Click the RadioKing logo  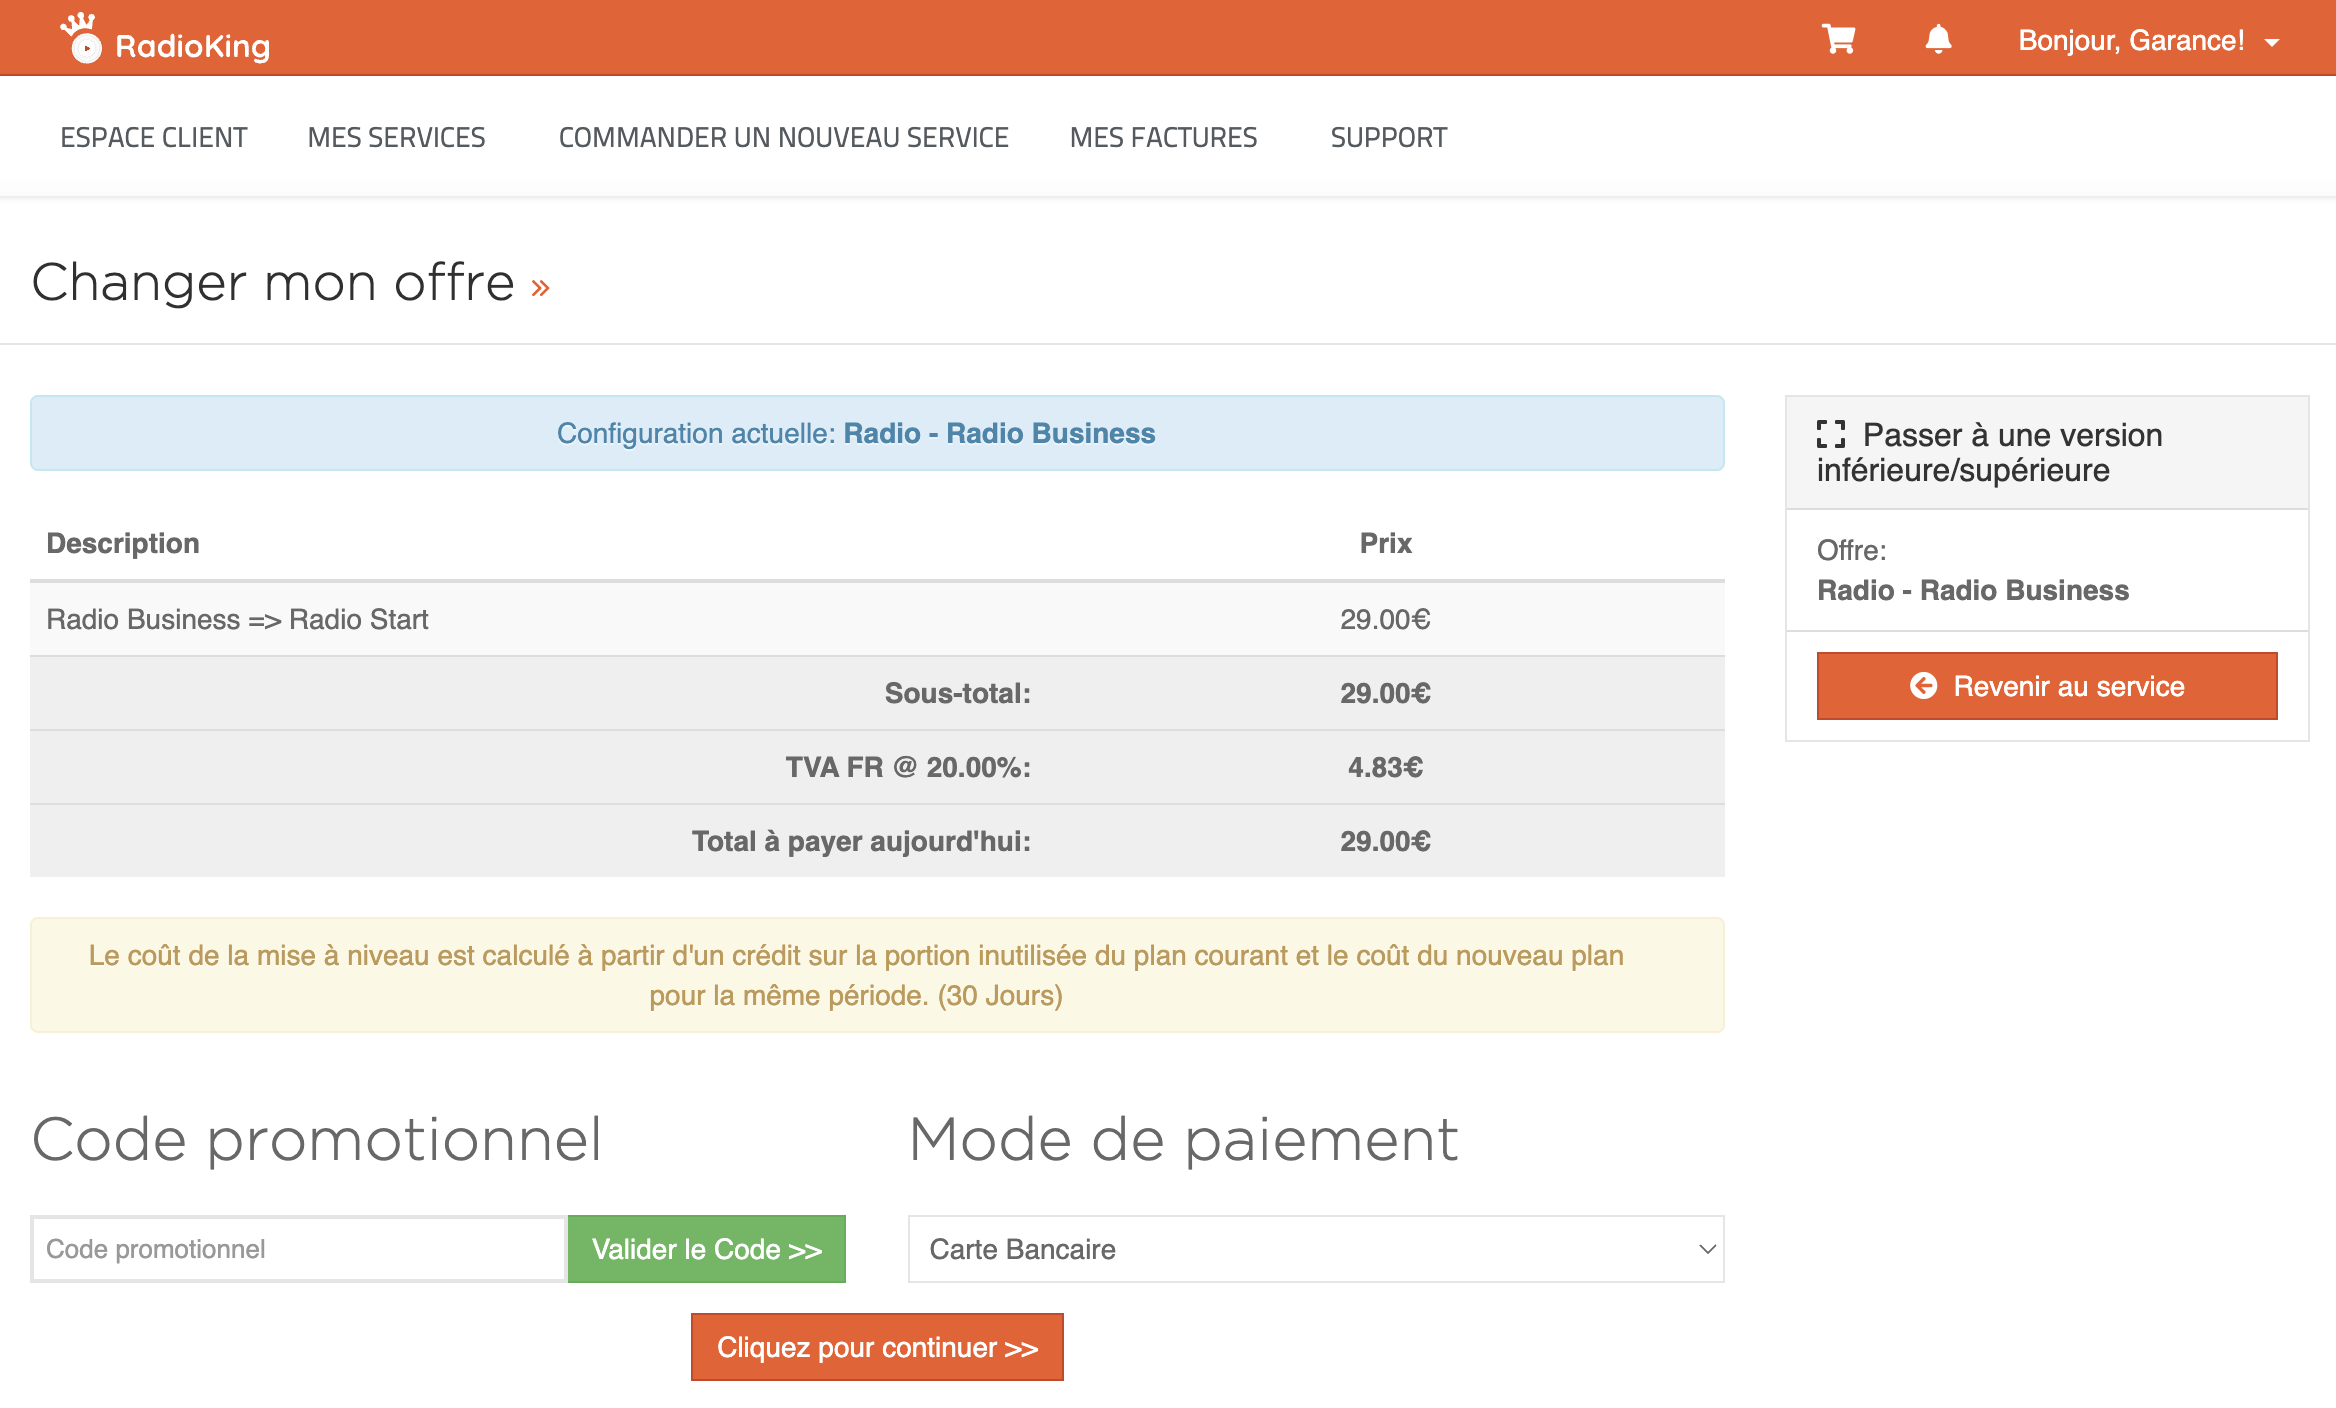pos(165,40)
